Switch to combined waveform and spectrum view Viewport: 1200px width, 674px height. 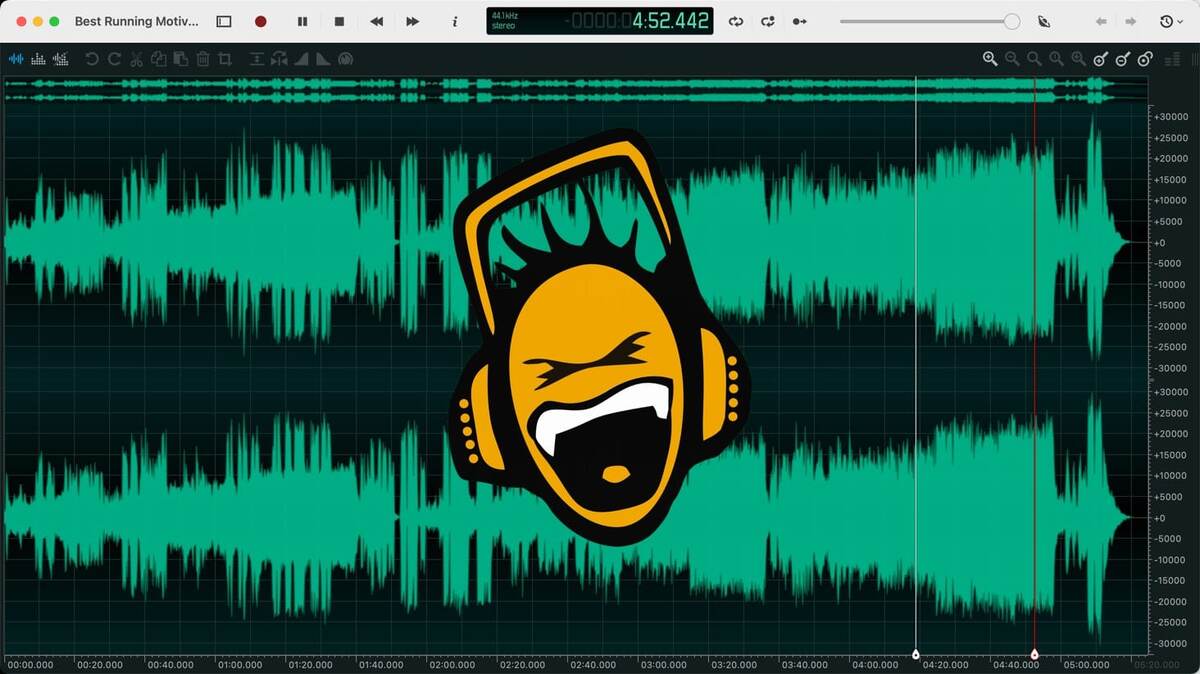[x=61, y=59]
